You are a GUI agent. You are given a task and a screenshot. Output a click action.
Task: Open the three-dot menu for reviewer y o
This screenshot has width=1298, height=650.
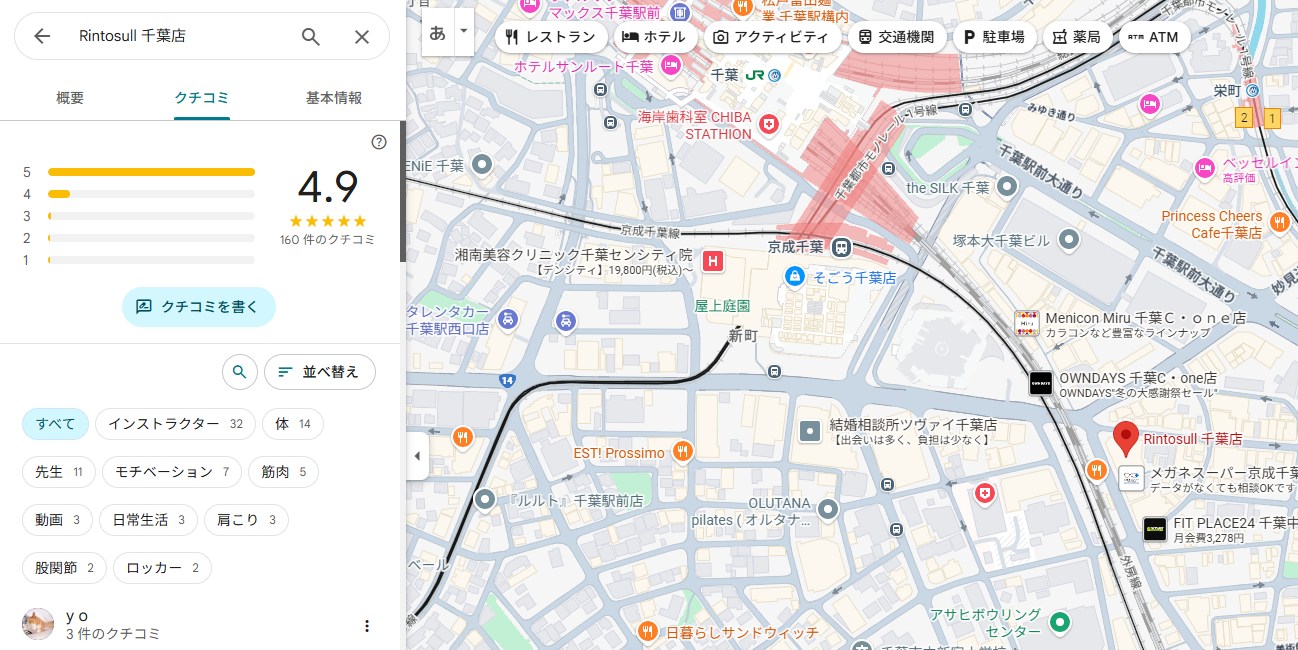pos(366,626)
